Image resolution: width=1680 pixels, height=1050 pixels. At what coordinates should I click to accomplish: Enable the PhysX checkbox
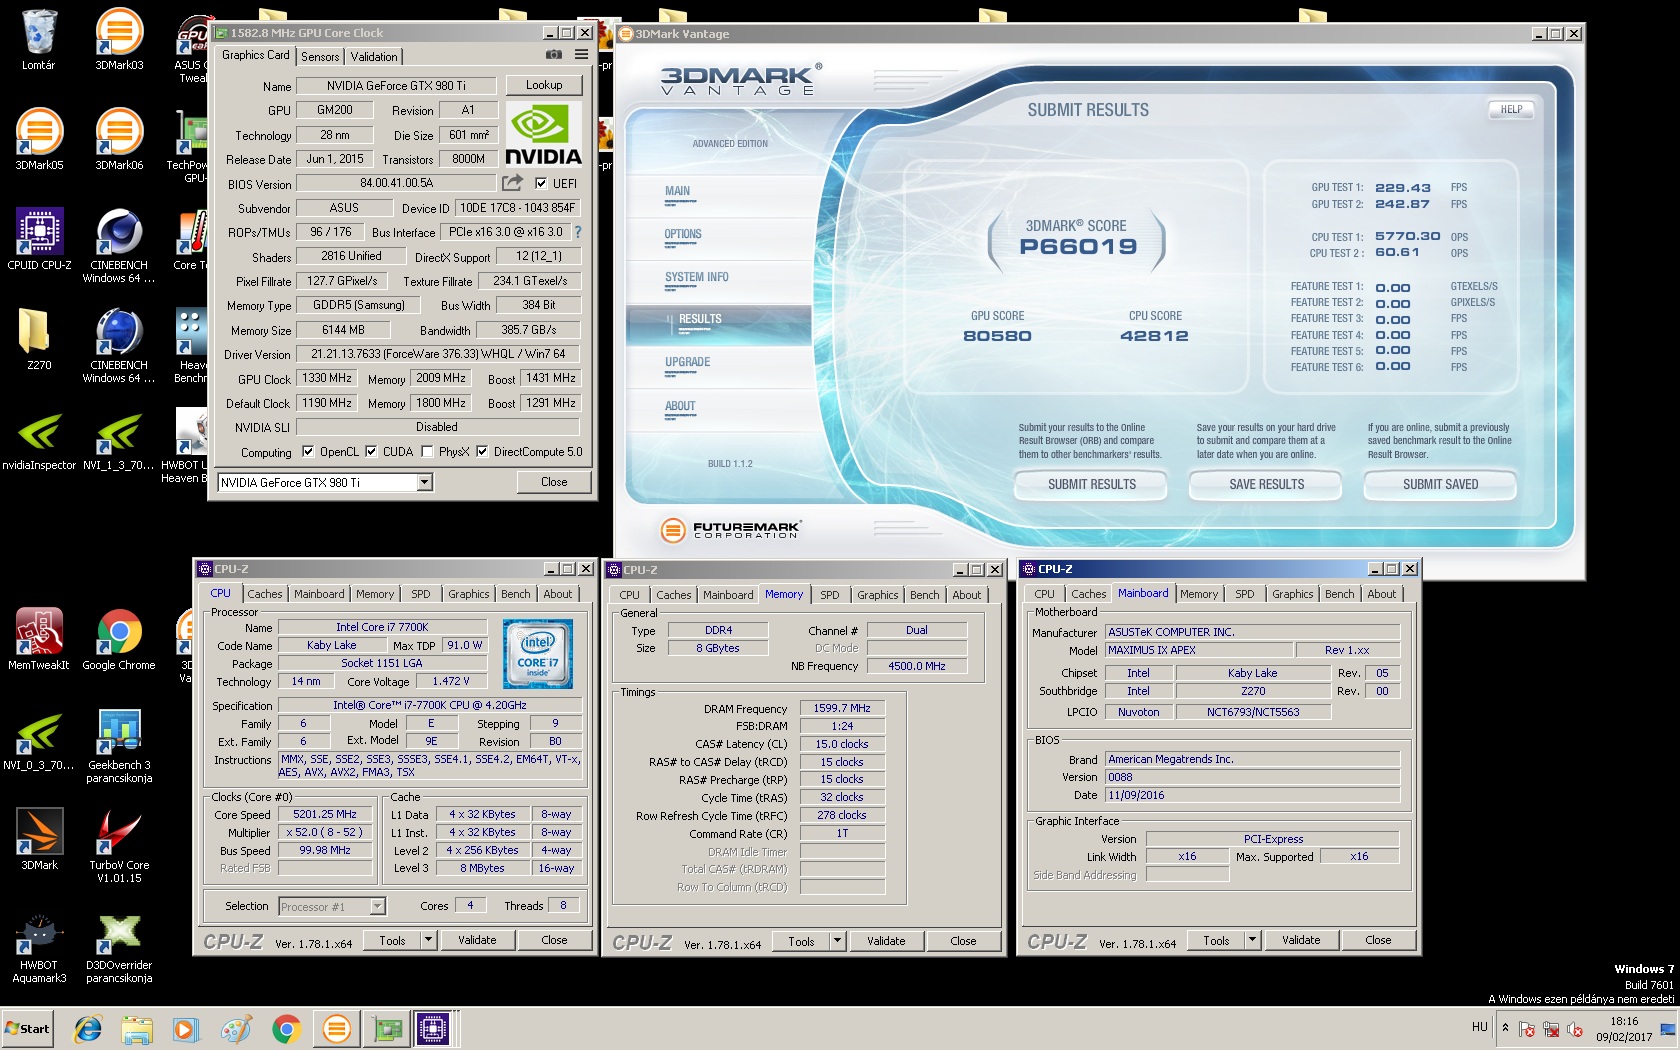[x=427, y=452]
